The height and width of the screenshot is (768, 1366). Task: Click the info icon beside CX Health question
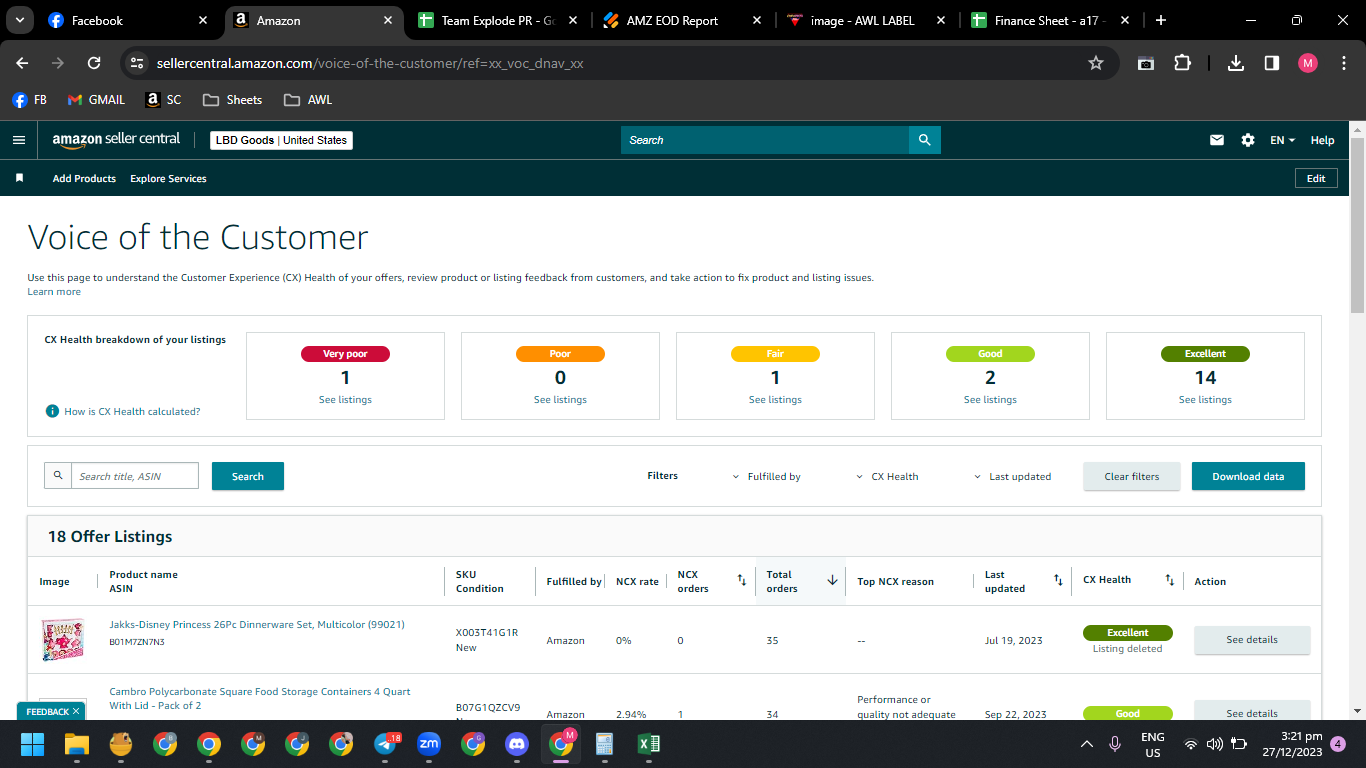52,411
